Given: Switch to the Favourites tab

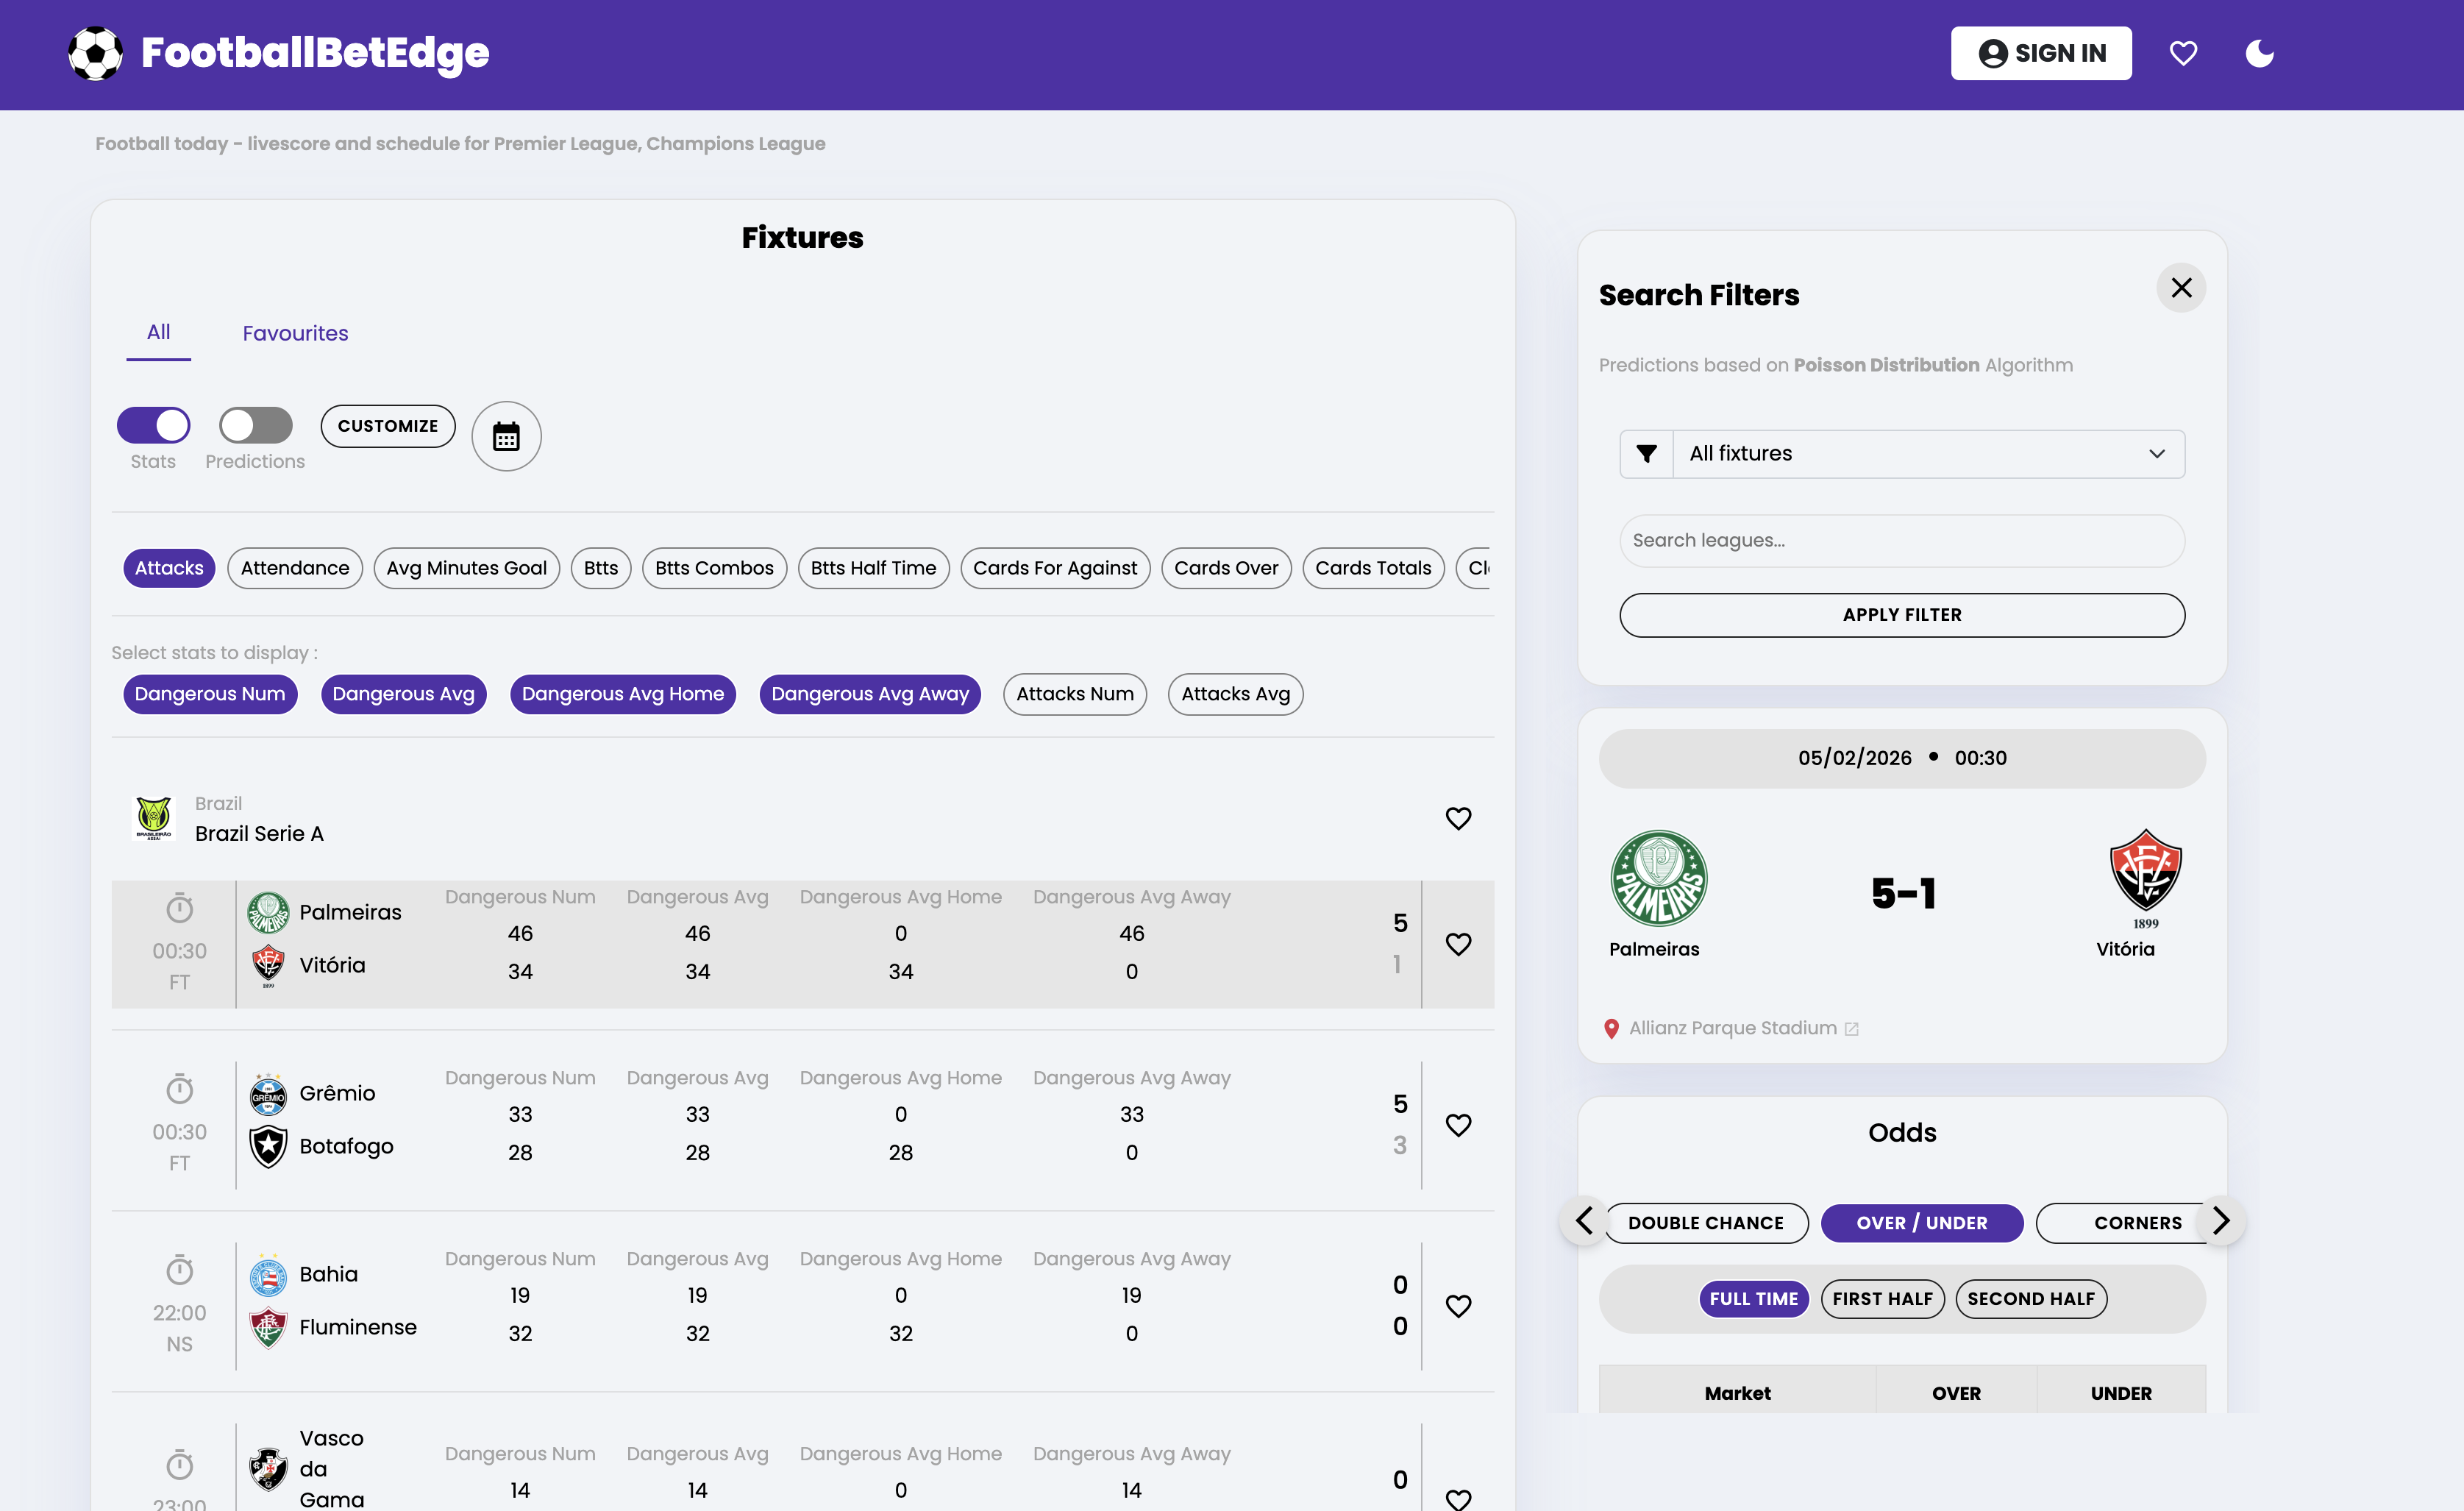Looking at the screenshot, I should (x=295, y=333).
